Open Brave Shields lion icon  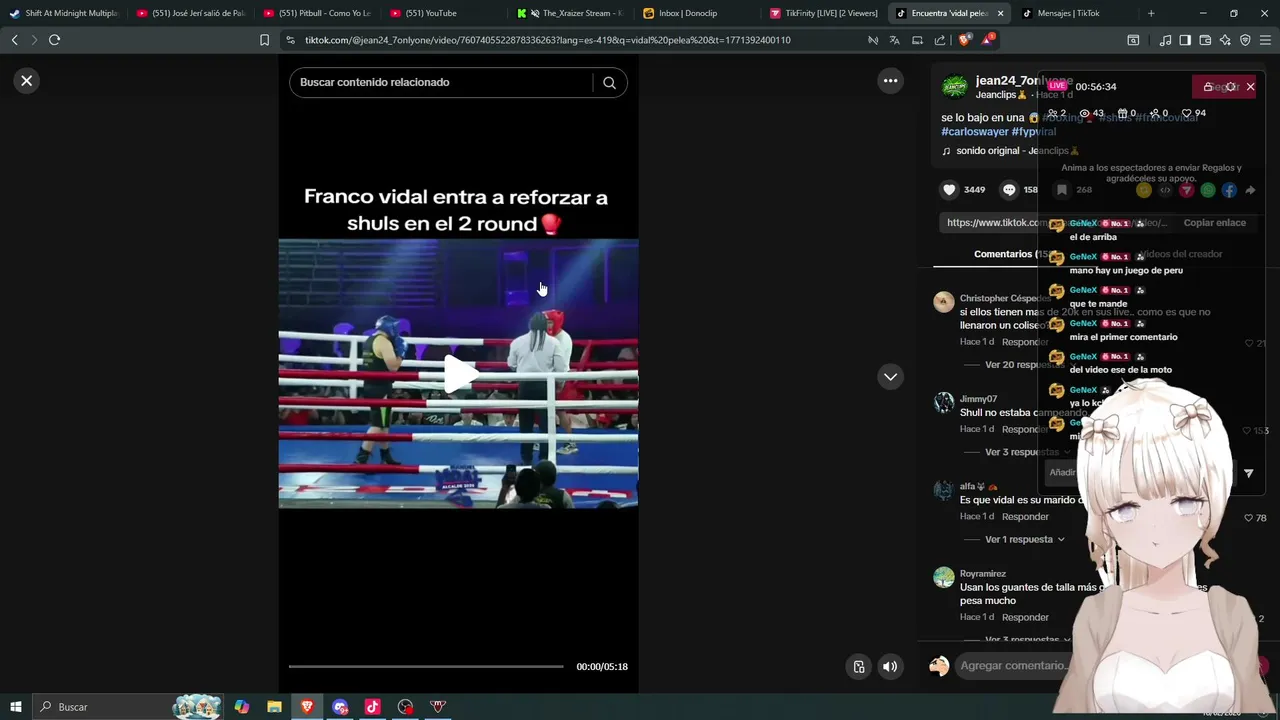964,40
